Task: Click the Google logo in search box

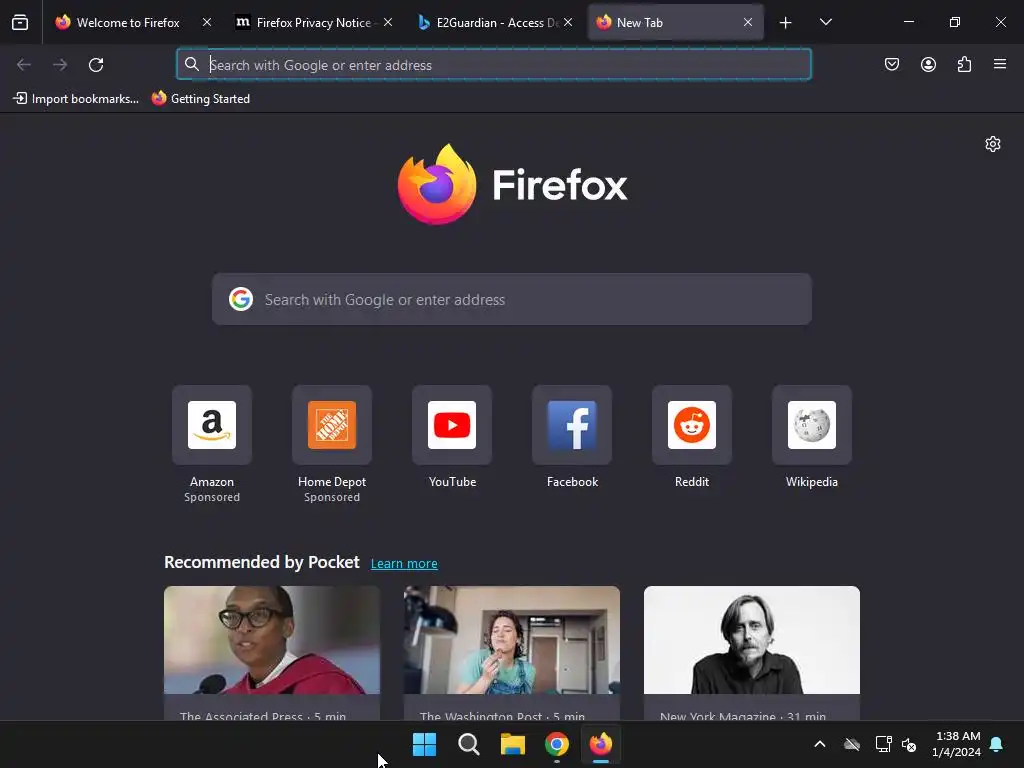Action: pos(241,299)
